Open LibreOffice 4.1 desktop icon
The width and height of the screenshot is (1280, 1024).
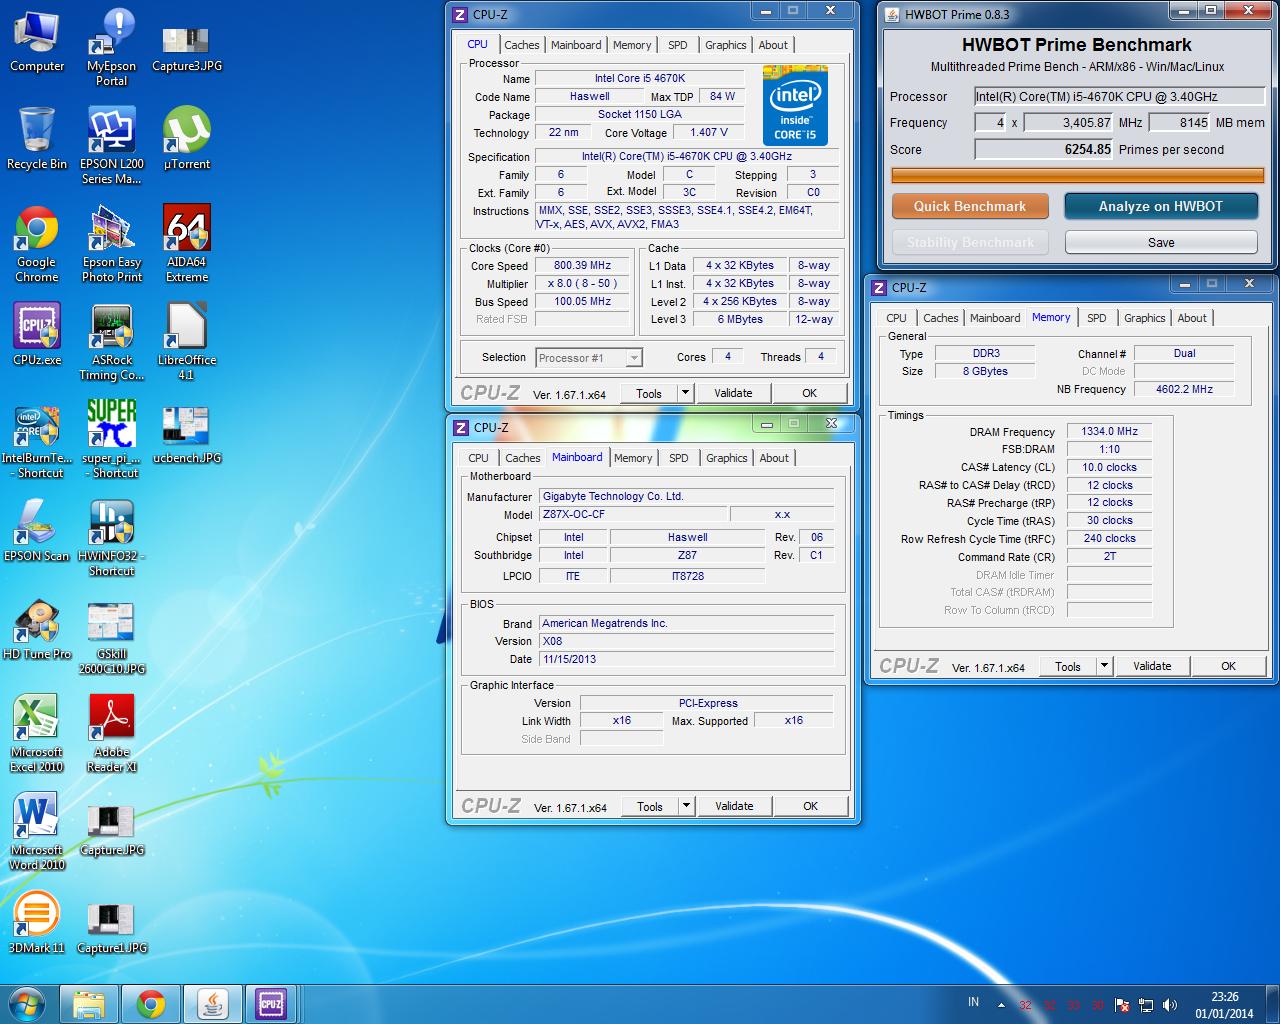point(187,342)
